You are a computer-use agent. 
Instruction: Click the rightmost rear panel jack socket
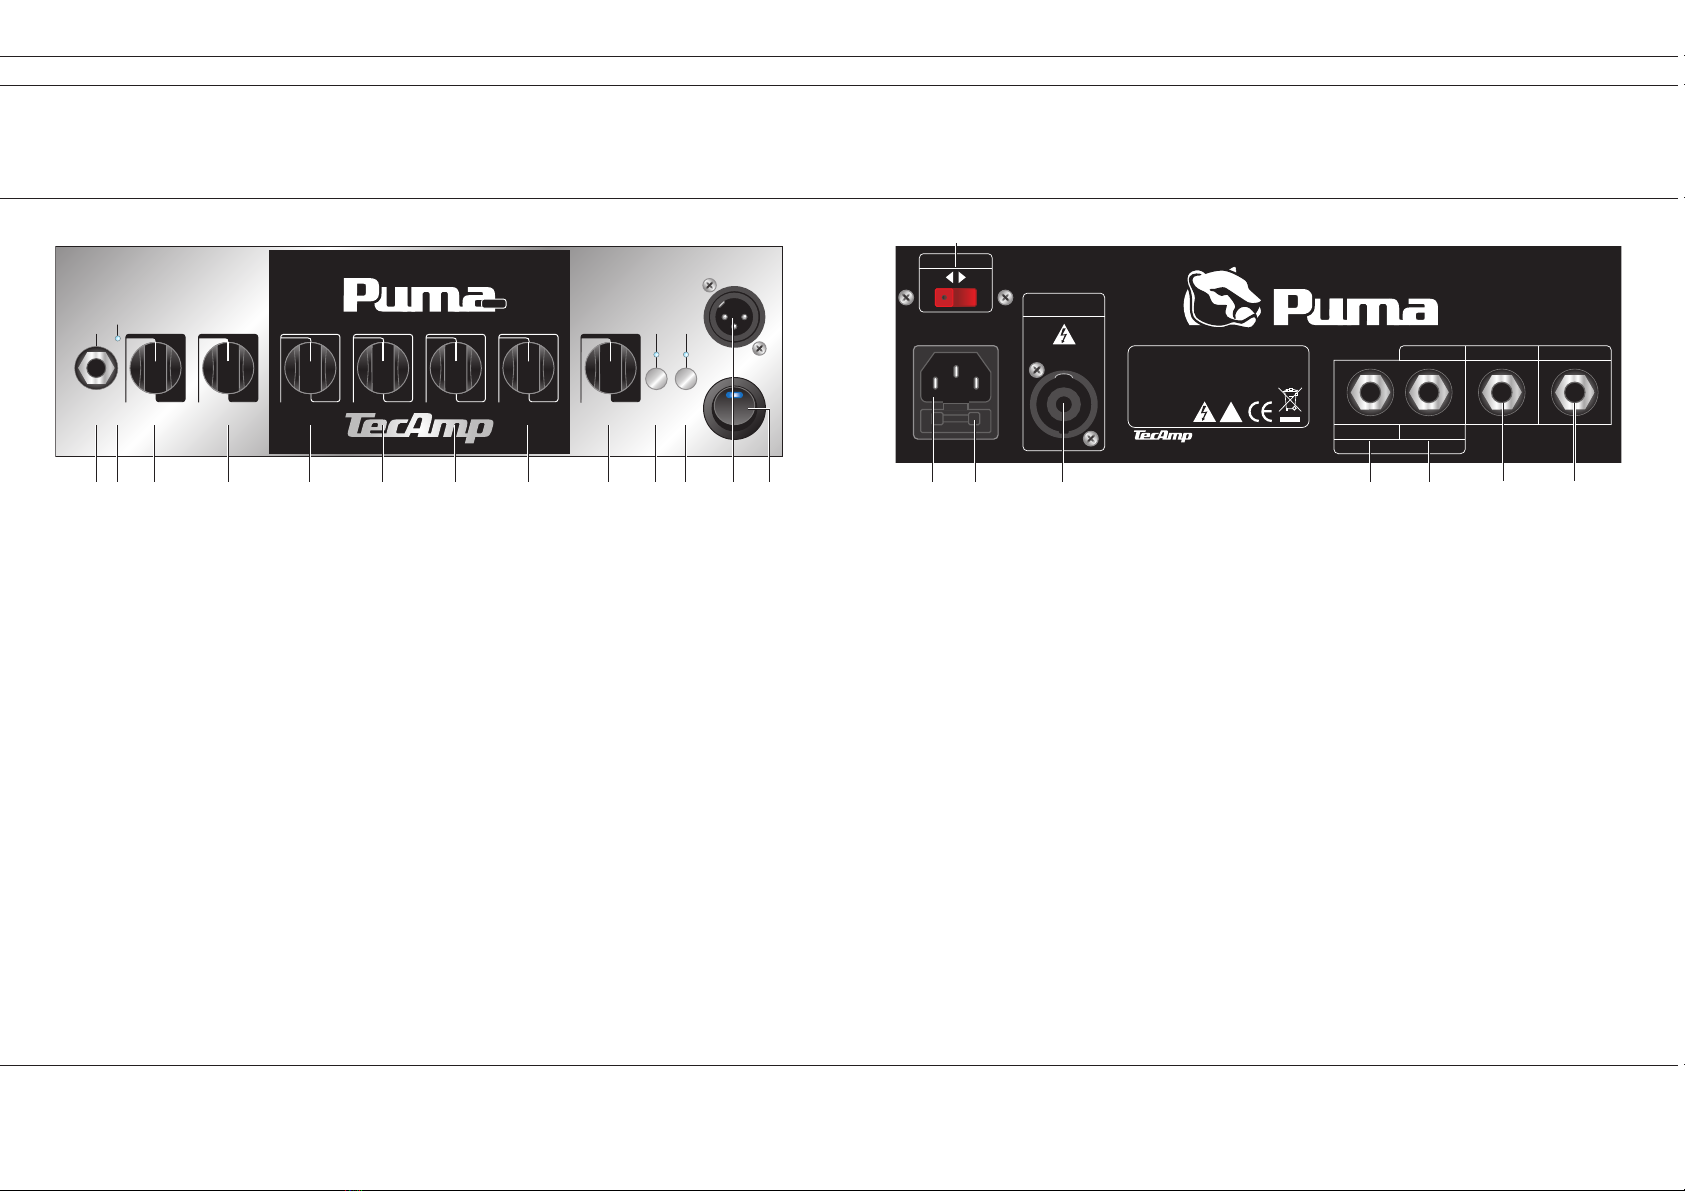coord(1575,394)
